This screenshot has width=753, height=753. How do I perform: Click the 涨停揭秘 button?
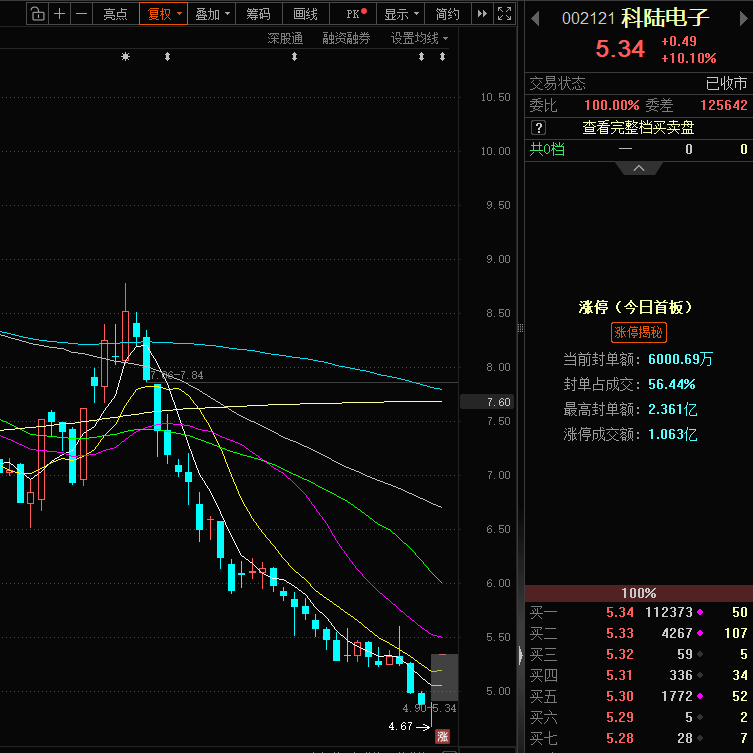point(639,332)
